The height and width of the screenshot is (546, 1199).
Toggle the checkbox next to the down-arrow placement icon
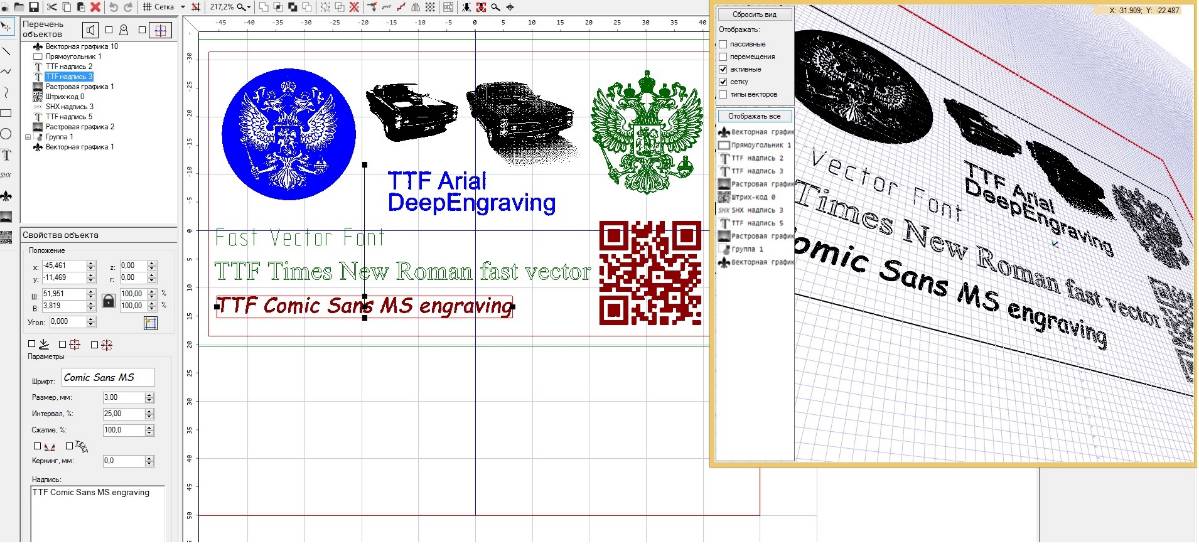[x=31, y=344]
